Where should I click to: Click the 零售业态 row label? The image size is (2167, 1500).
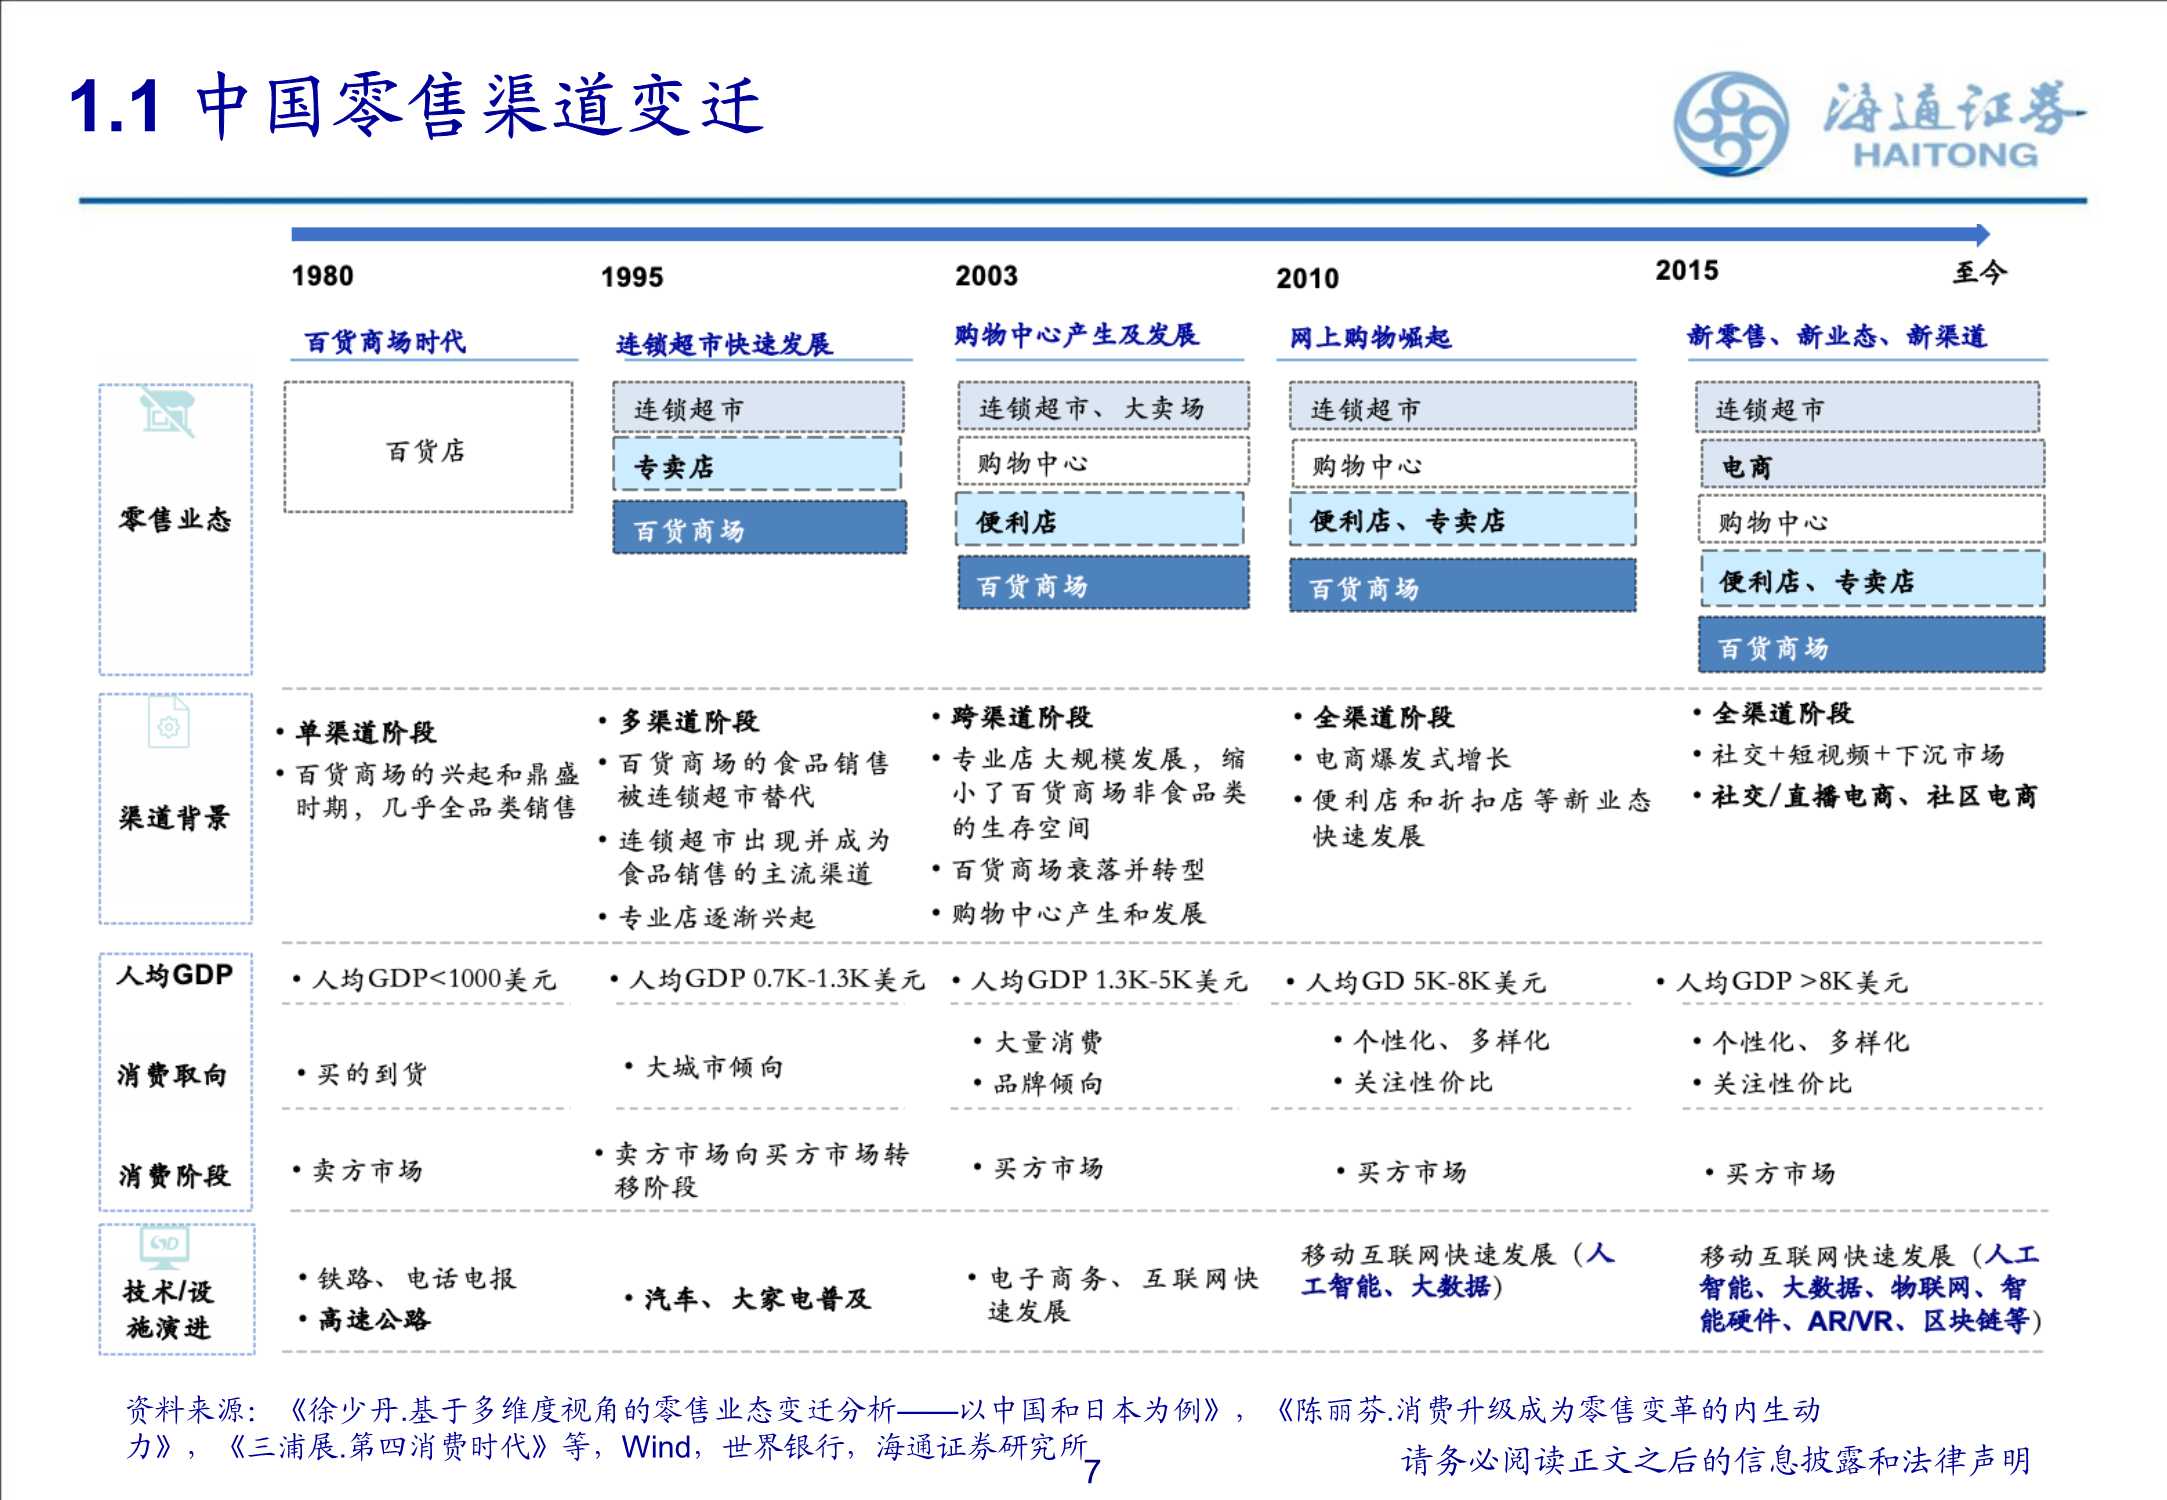click(175, 519)
